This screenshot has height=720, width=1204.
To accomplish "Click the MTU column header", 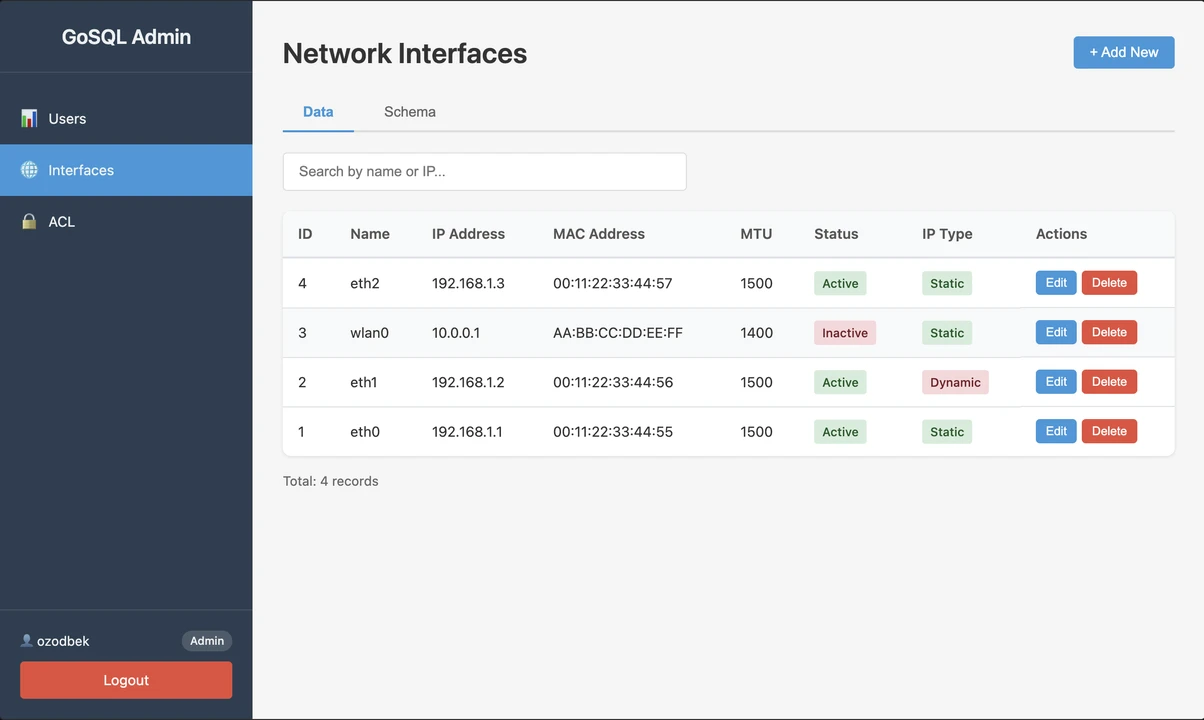I will (756, 234).
